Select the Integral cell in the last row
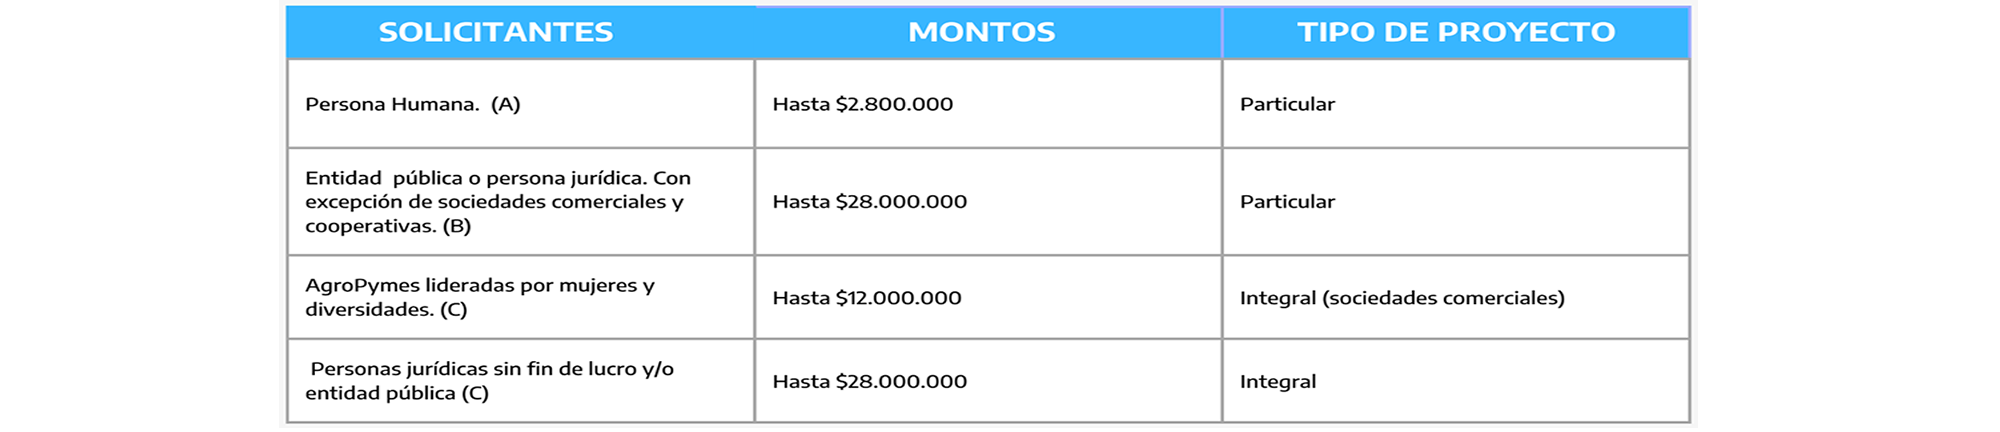The height and width of the screenshot is (432, 2000). pyautogui.click(x=1456, y=381)
